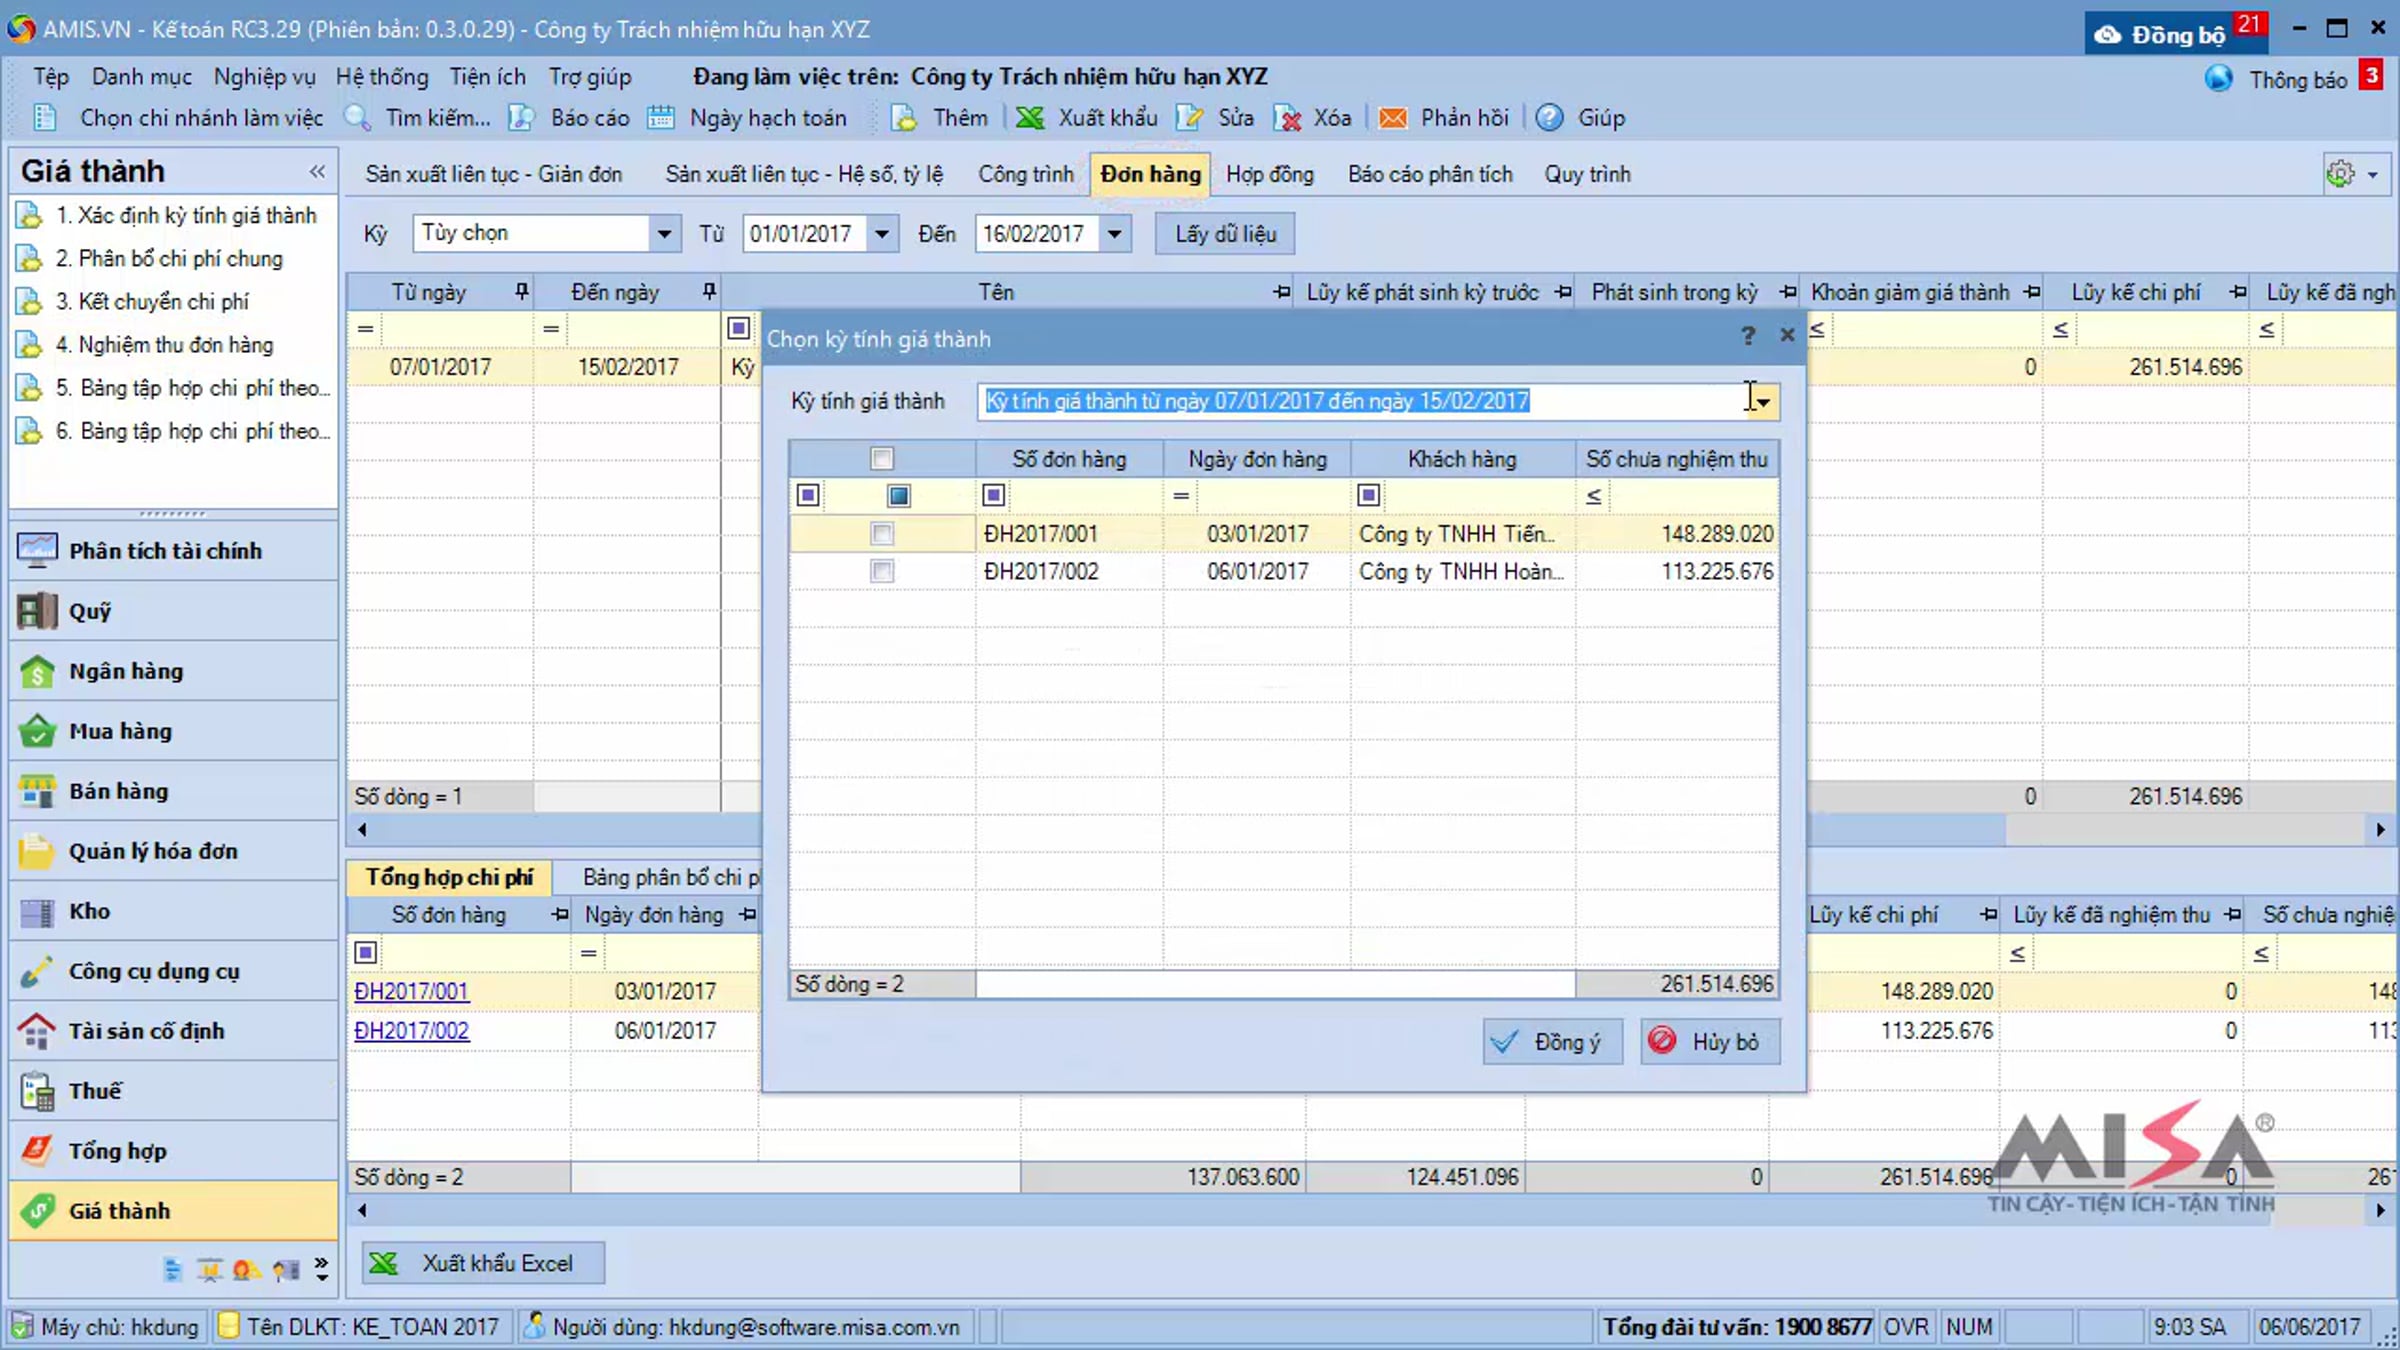
Task: Open the Quản lý hóa đơn icon
Action: pyautogui.click(x=37, y=851)
